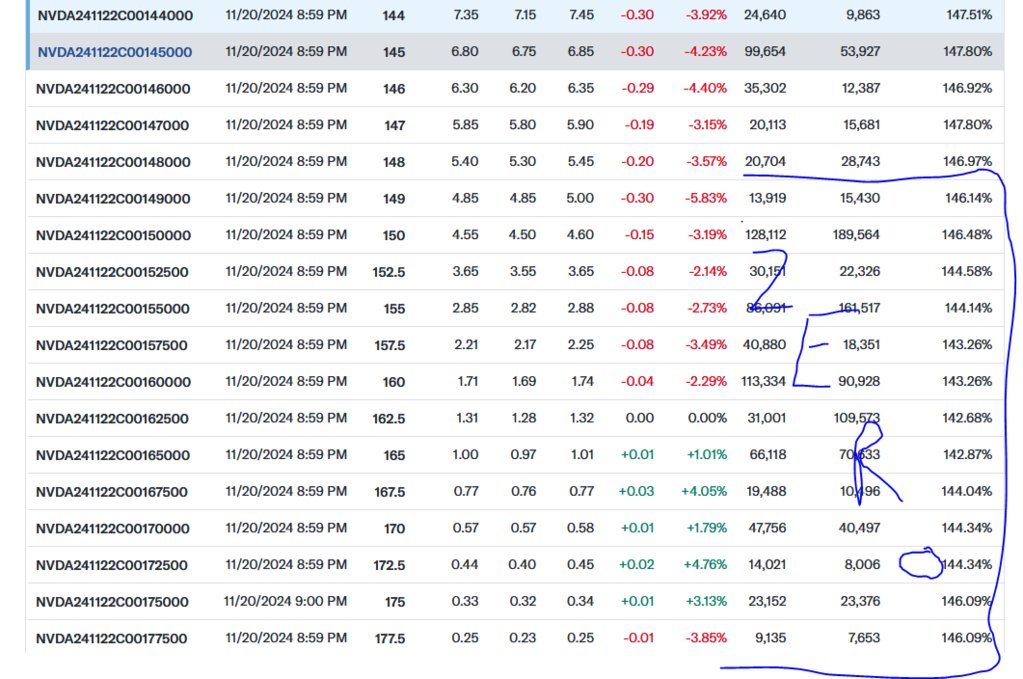Click the open interest 90,928

tap(859, 381)
